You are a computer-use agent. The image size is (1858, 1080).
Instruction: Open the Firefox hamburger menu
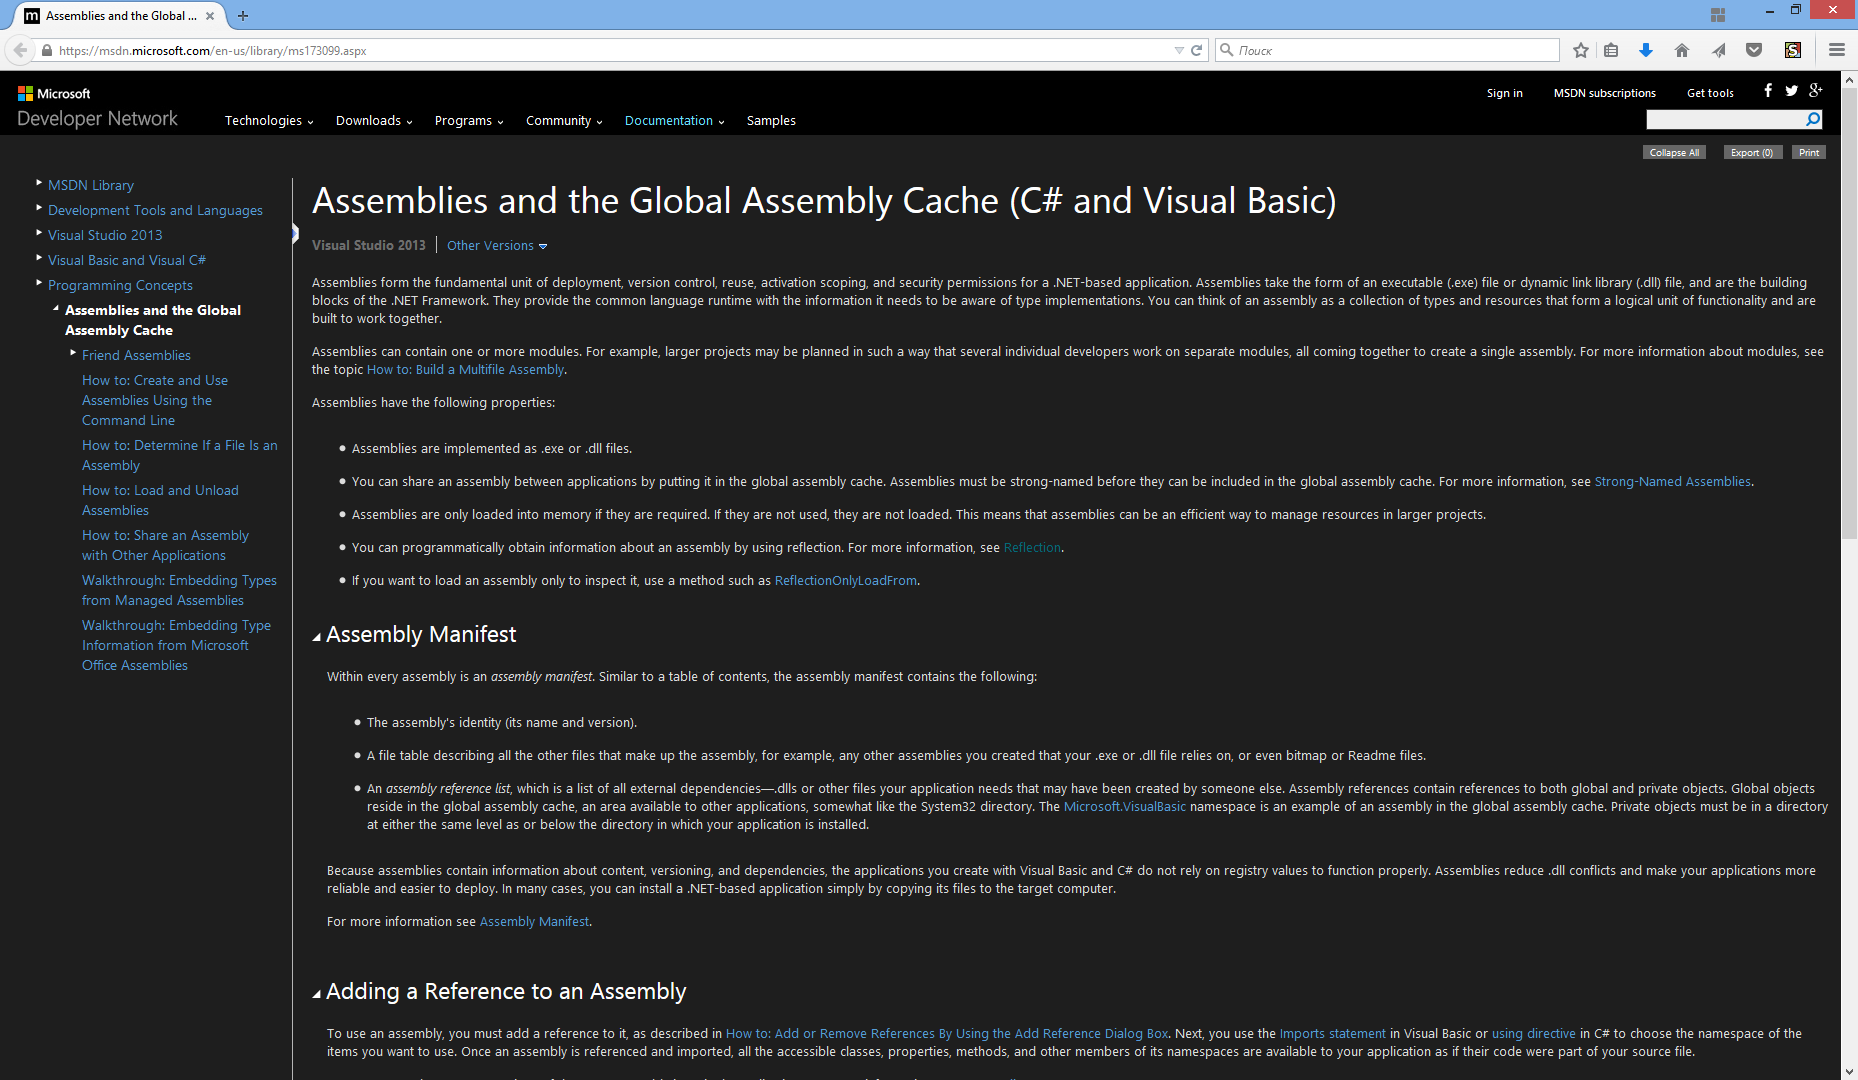(1836, 49)
